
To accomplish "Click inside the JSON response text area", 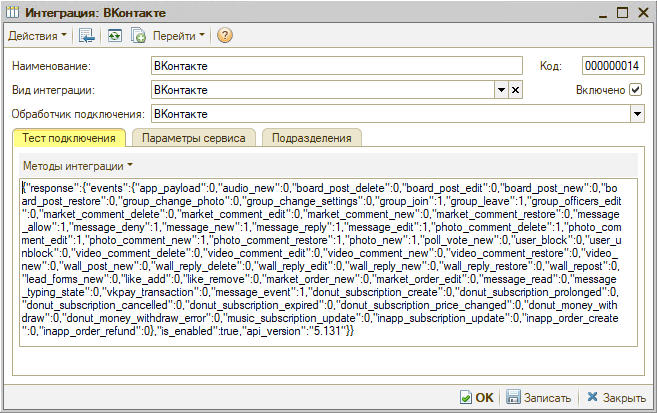I will coord(328,263).
